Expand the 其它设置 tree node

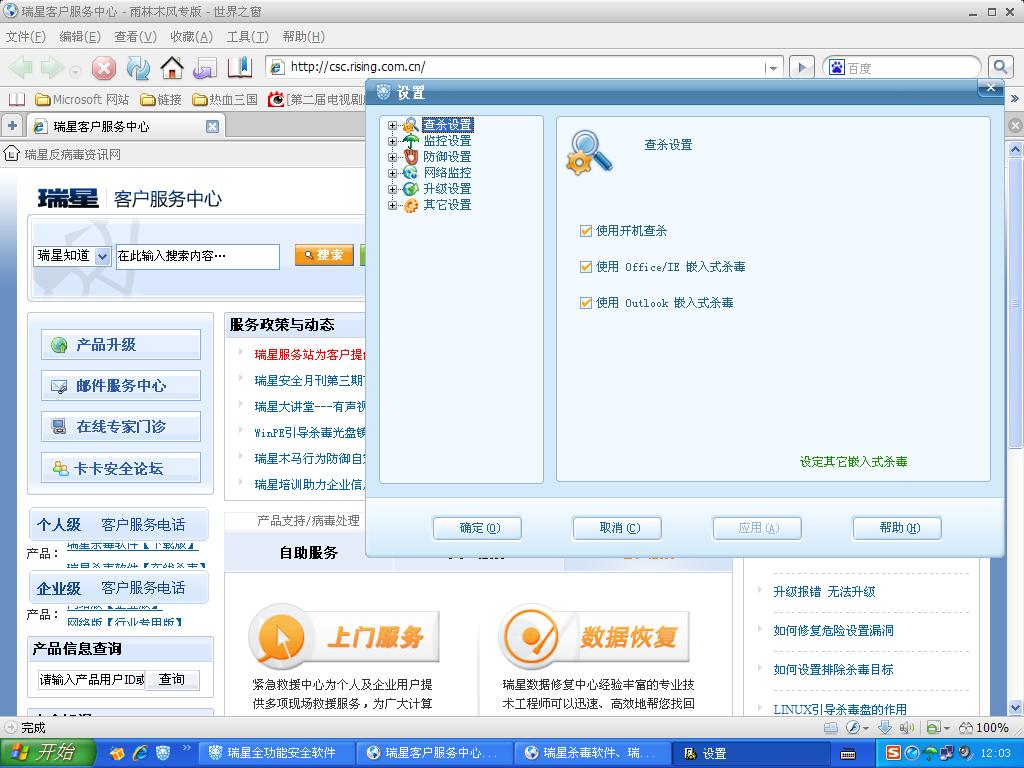392,205
